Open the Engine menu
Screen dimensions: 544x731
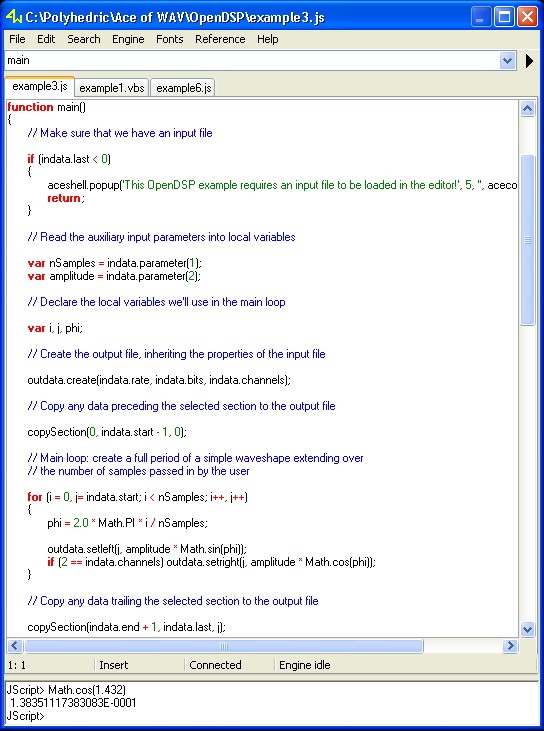pyautogui.click(x=128, y=39)
